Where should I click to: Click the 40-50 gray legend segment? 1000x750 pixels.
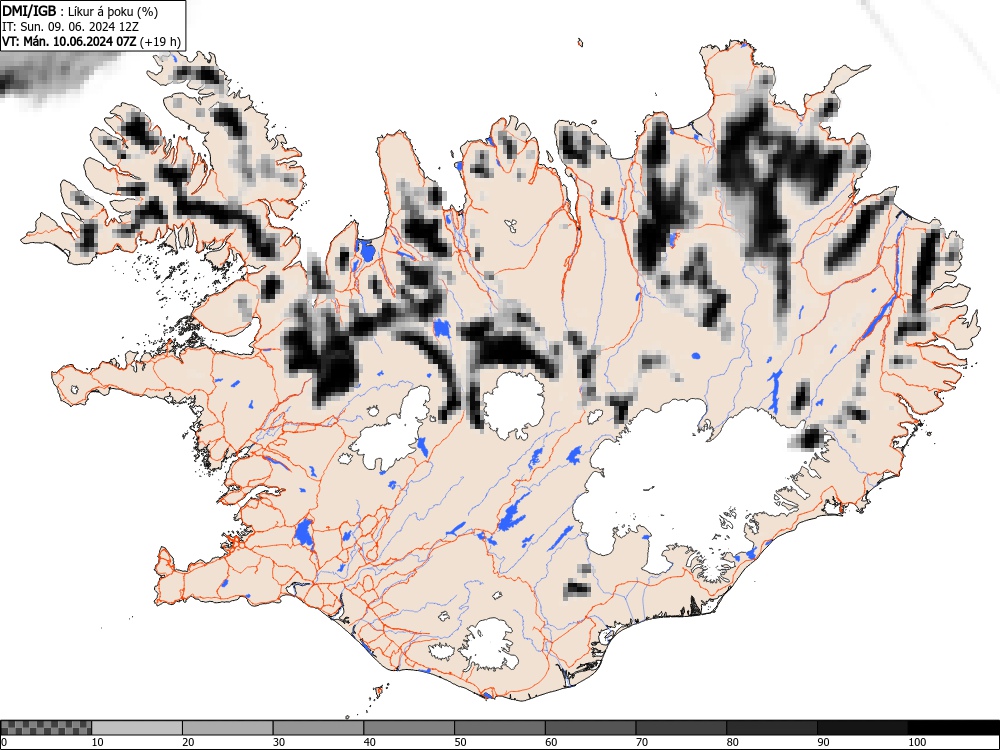(x=409, y=728)
